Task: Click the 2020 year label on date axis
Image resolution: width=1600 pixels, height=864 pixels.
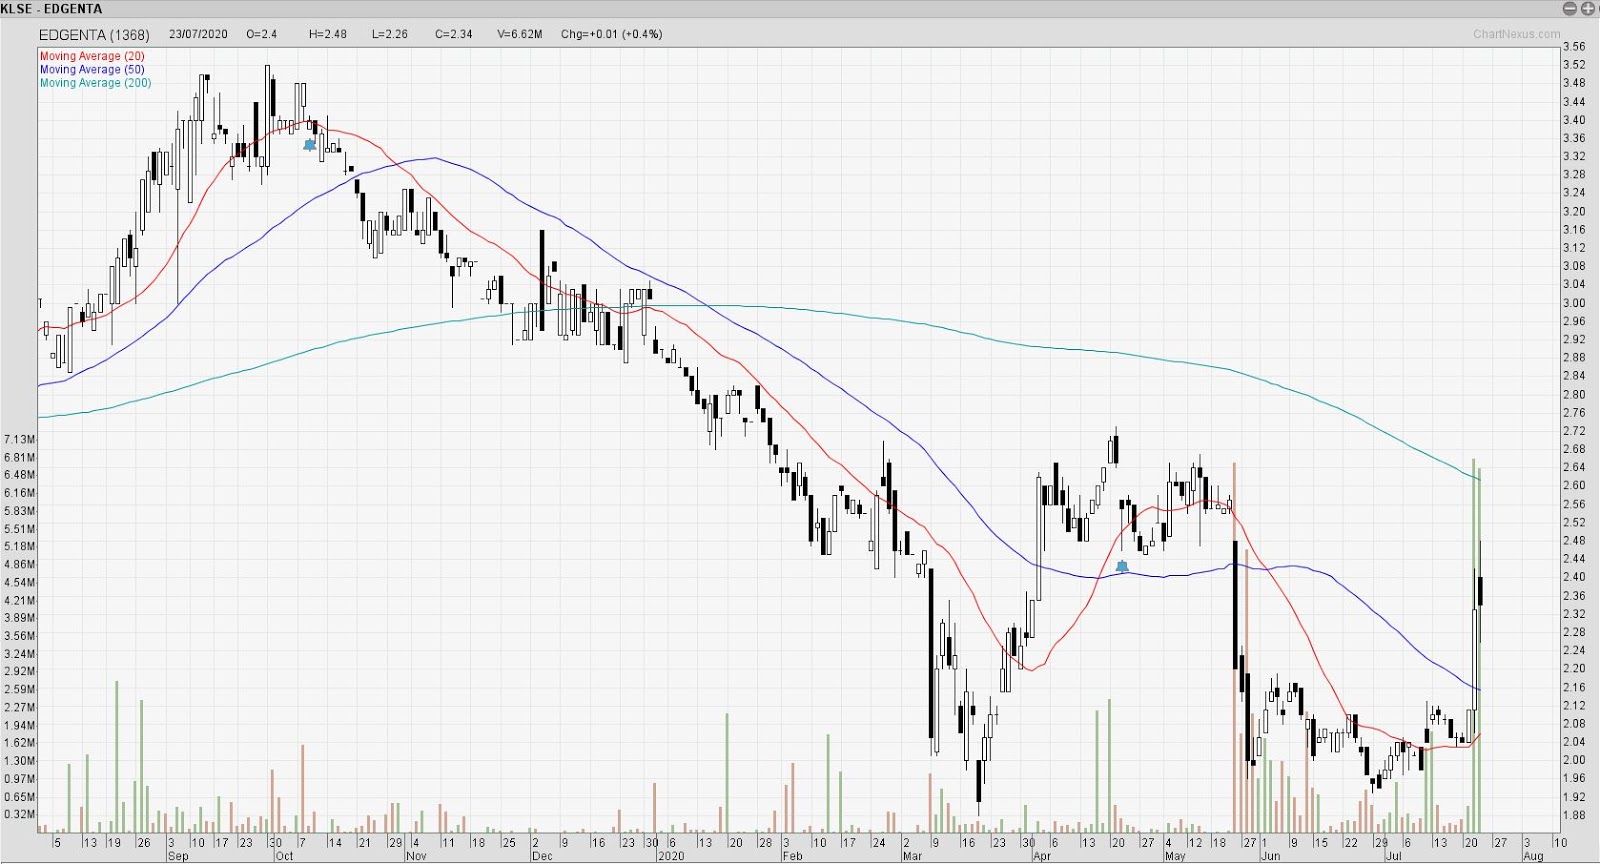Action: click(671, 856)
